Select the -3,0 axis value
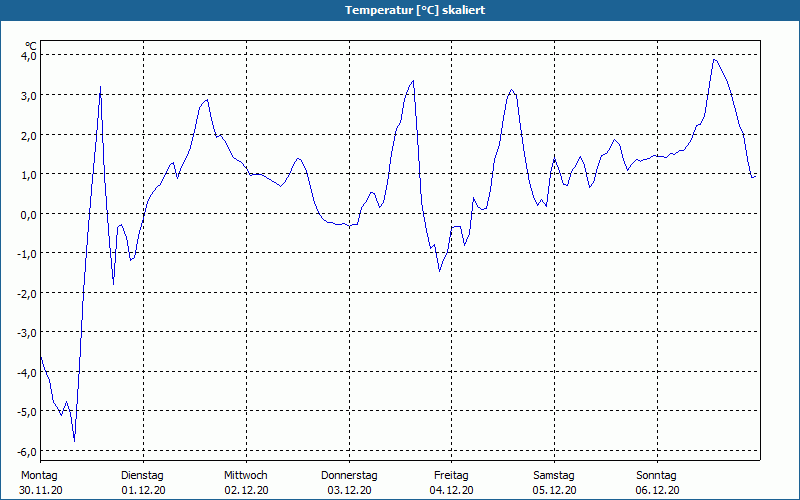The height and width of the screenshot is (500, 800). point(28,333)
